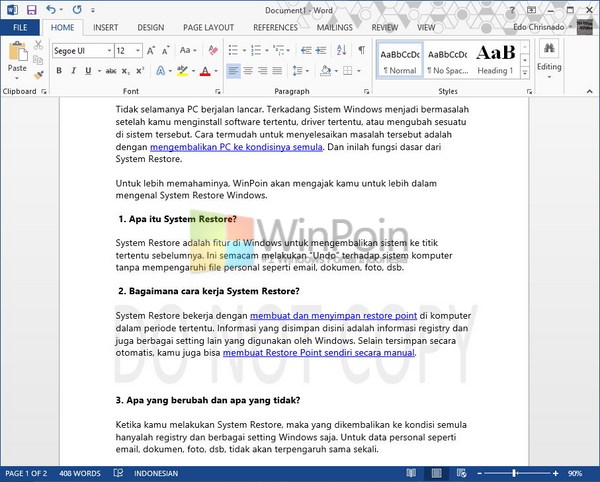Decrease the paragraph indent

coord(306,50)
